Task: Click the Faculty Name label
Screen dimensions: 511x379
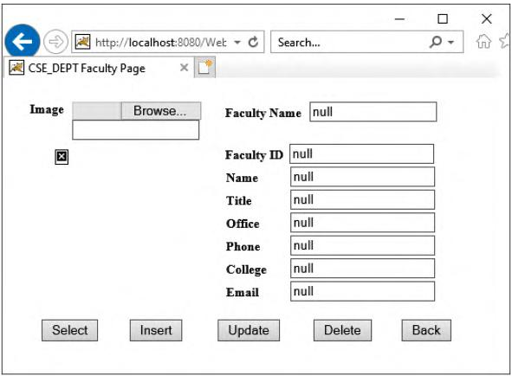Action: [x=263, y=113]
